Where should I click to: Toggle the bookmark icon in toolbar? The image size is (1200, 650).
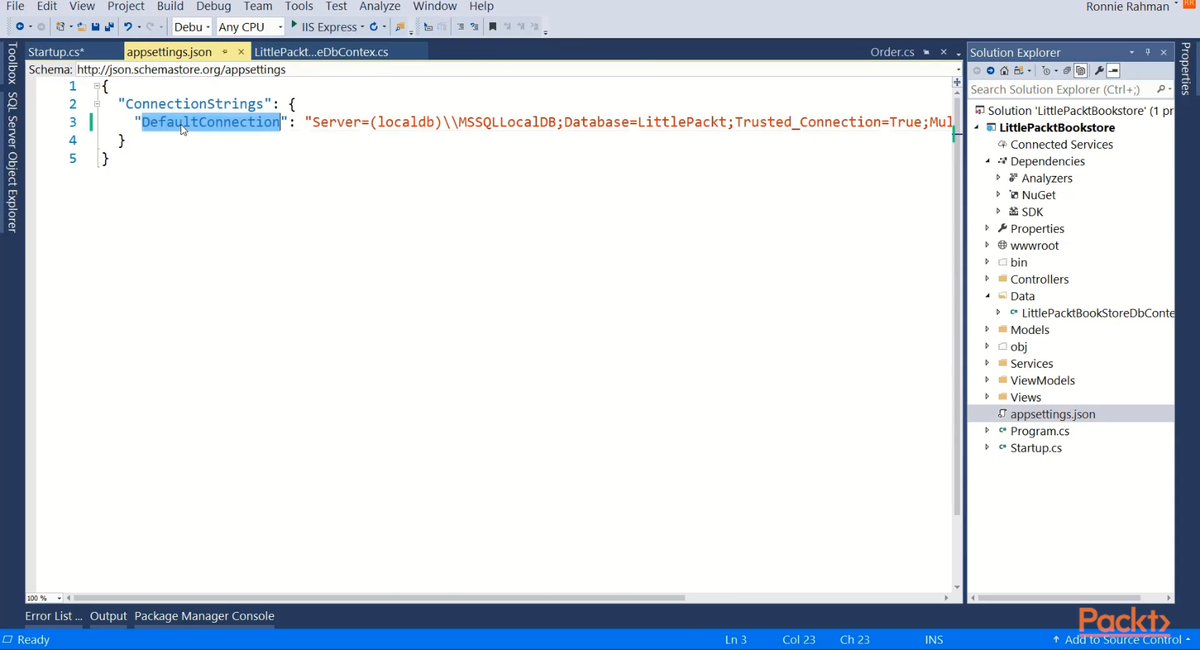tap(493, 27)
